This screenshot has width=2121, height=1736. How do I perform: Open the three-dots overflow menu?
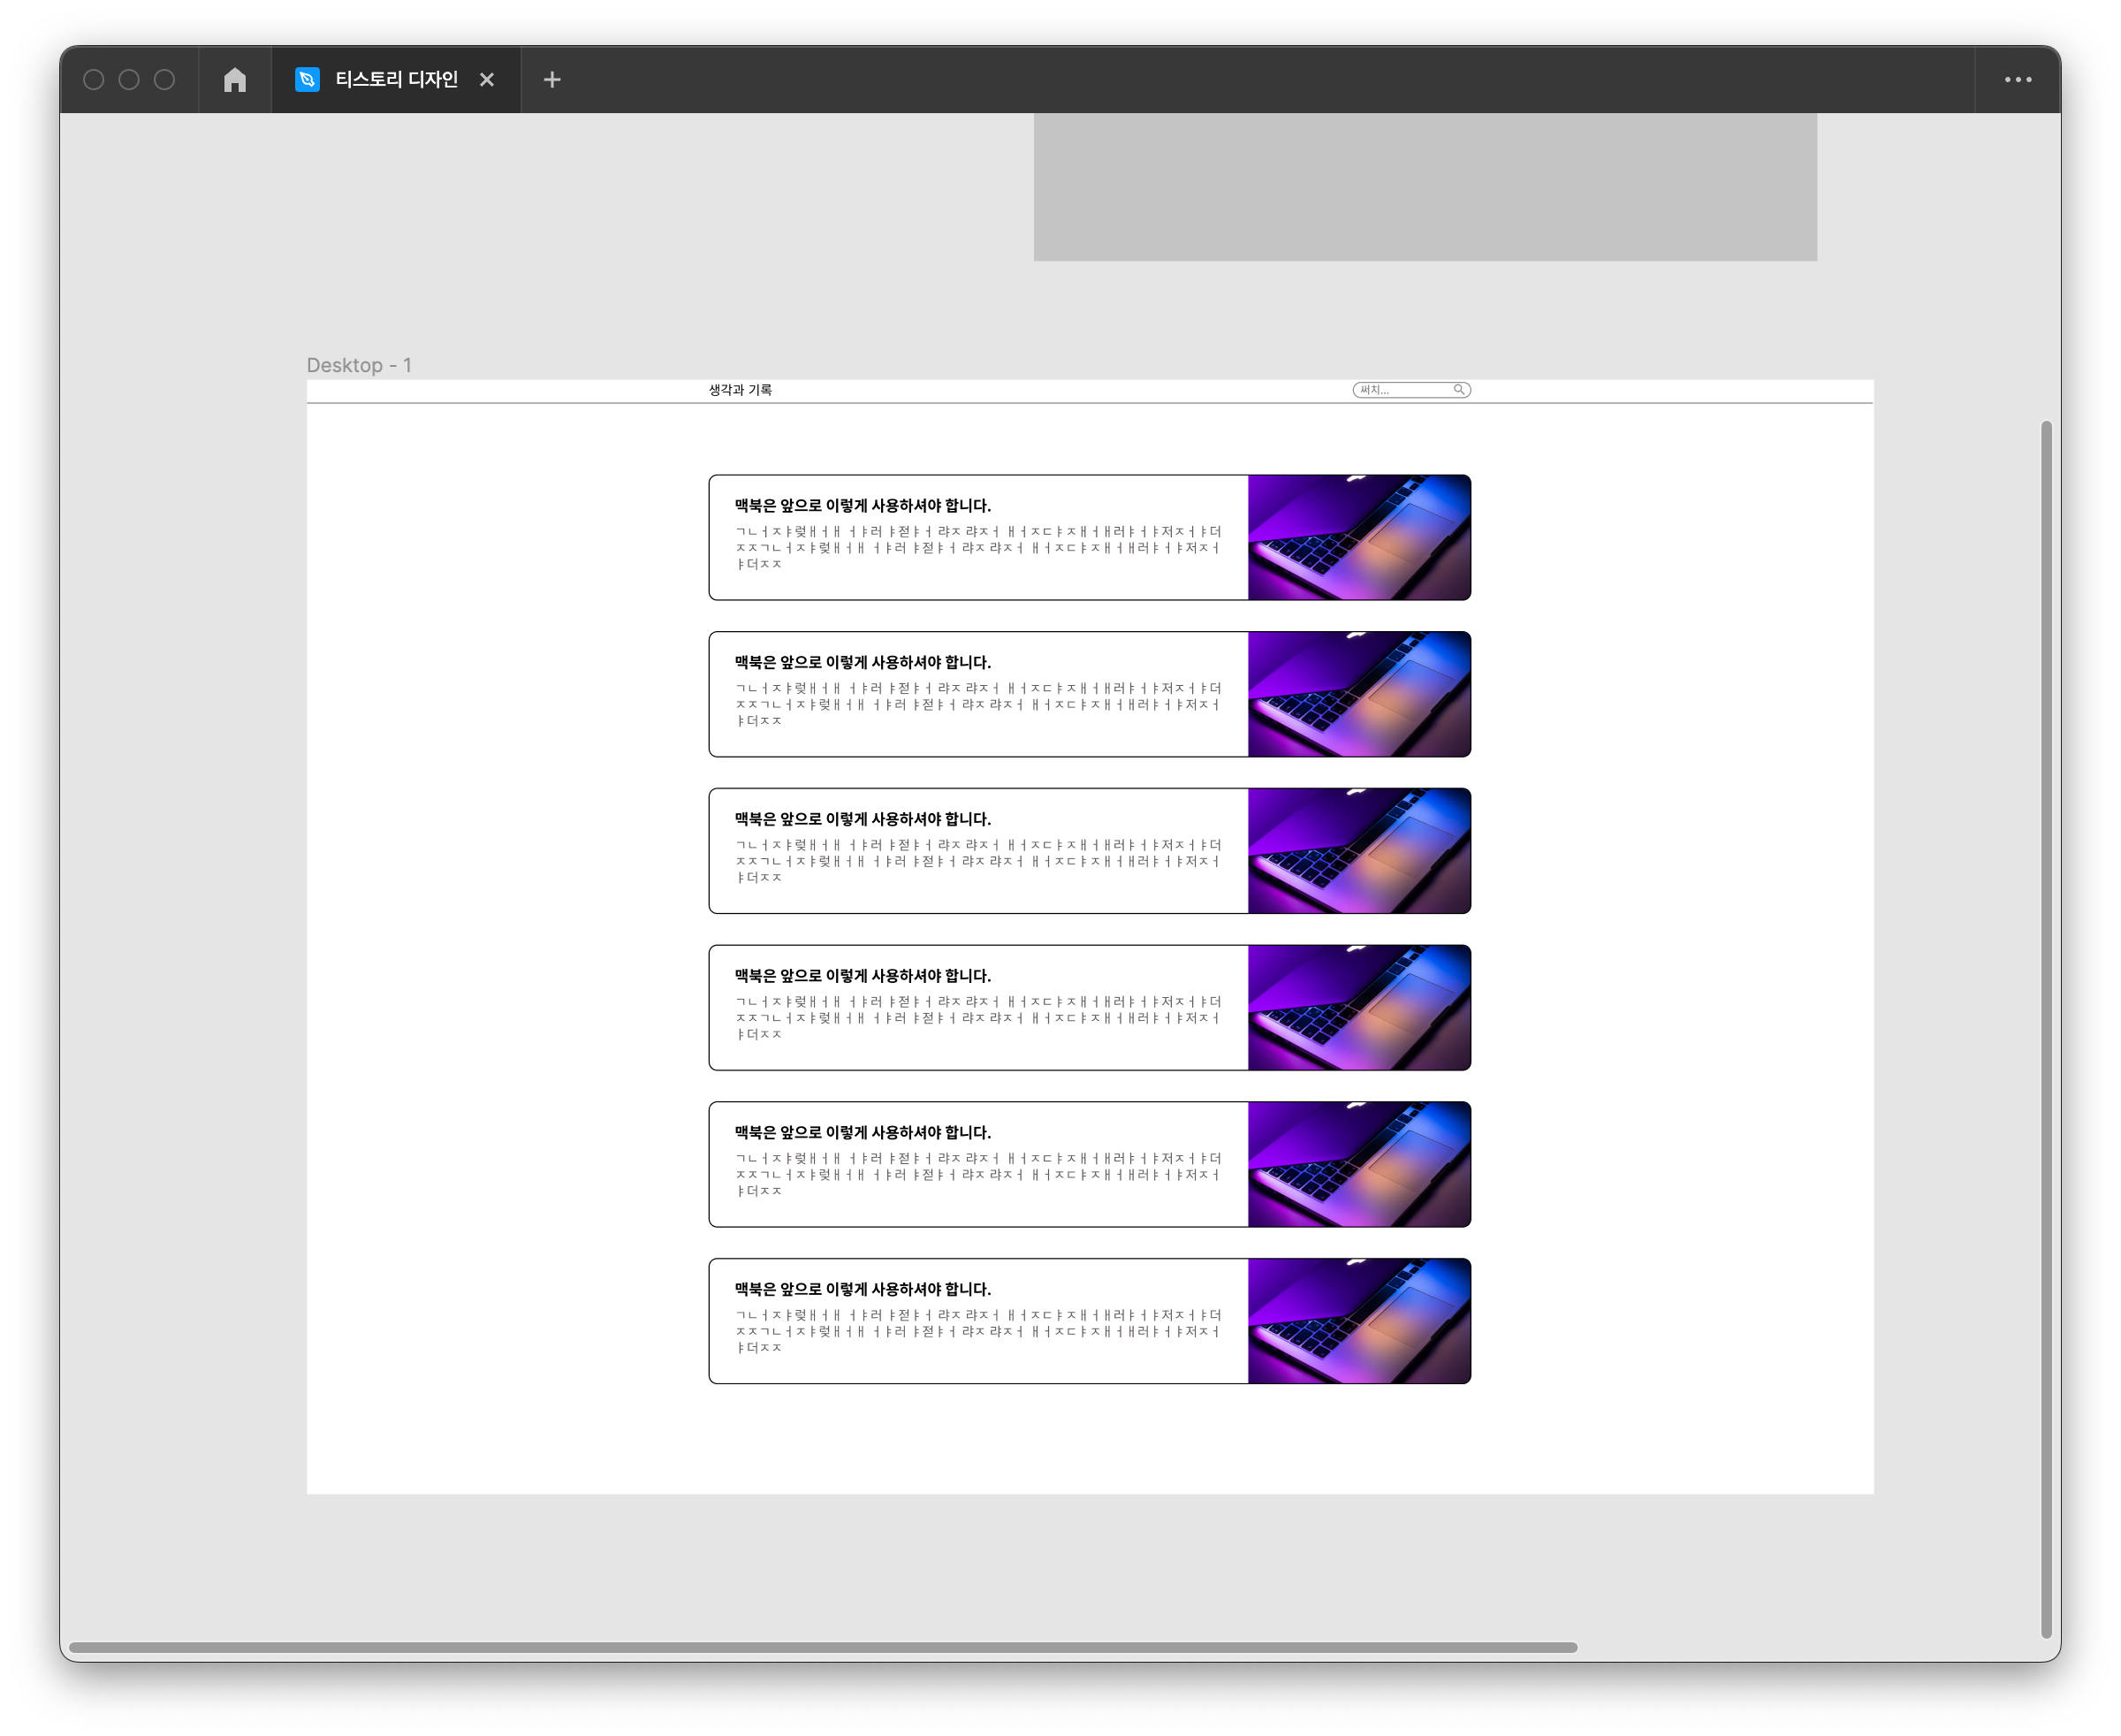click(2017, 80)
